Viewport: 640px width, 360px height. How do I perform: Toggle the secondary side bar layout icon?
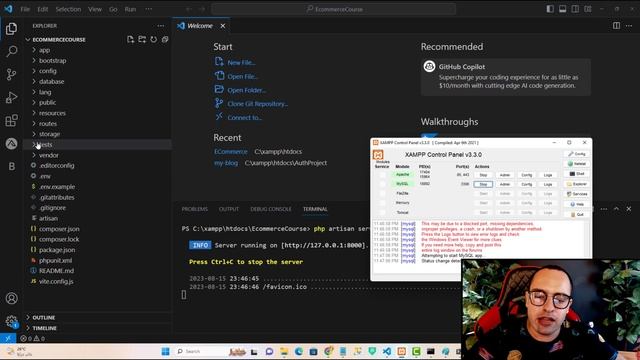575,9
